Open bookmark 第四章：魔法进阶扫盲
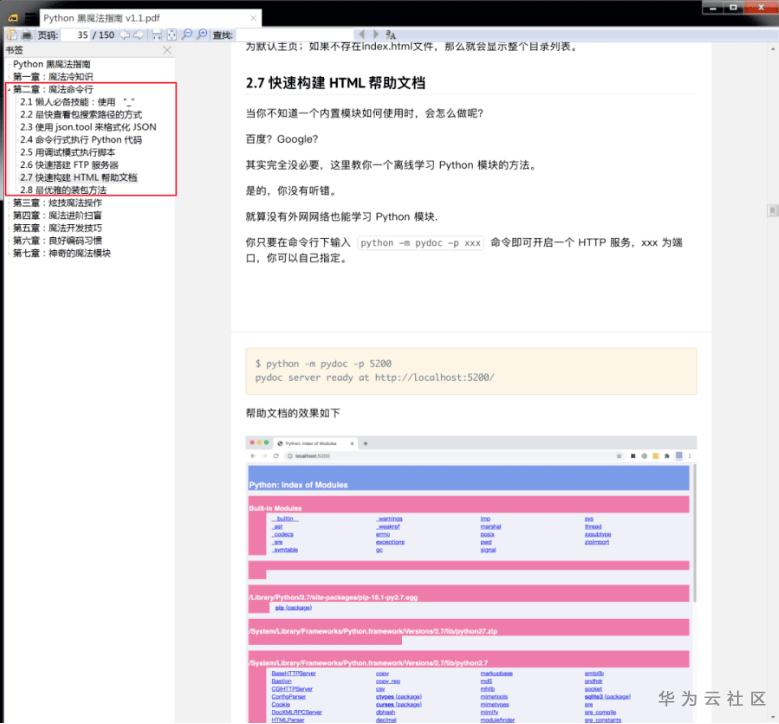779x724 pixels. (58, 215)
